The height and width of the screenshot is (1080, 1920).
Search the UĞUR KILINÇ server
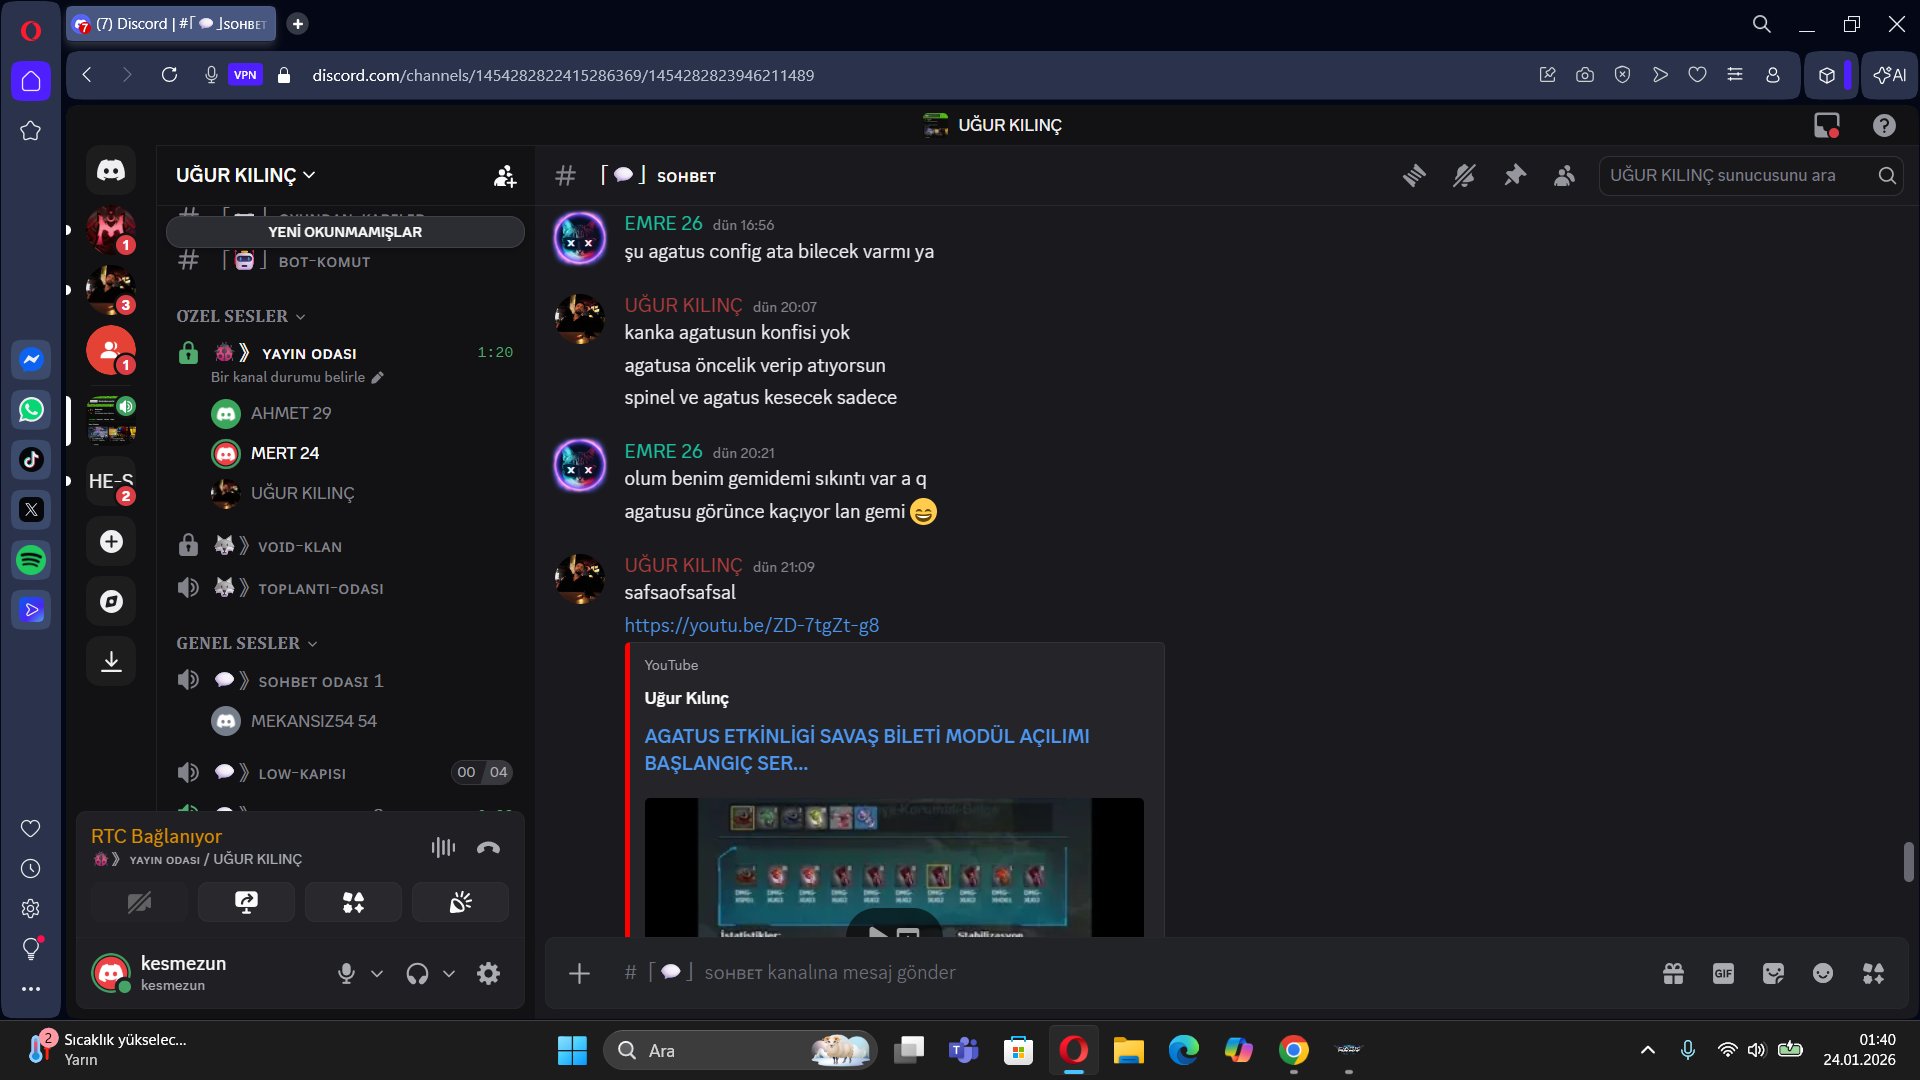1750,176
